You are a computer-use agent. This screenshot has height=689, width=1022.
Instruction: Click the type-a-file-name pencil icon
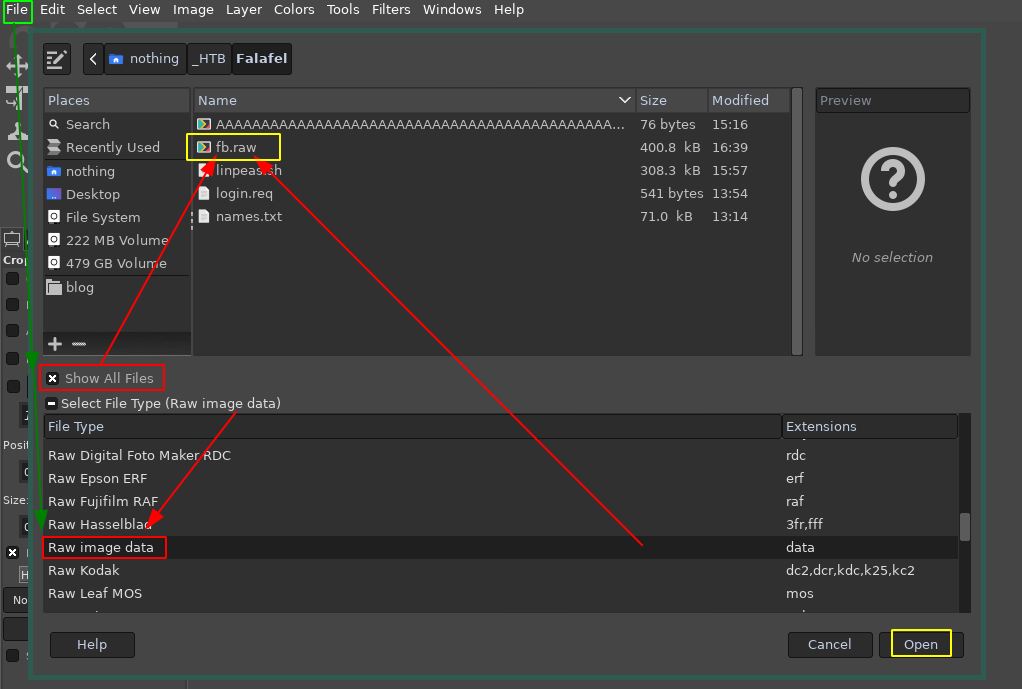click(57, 59)
